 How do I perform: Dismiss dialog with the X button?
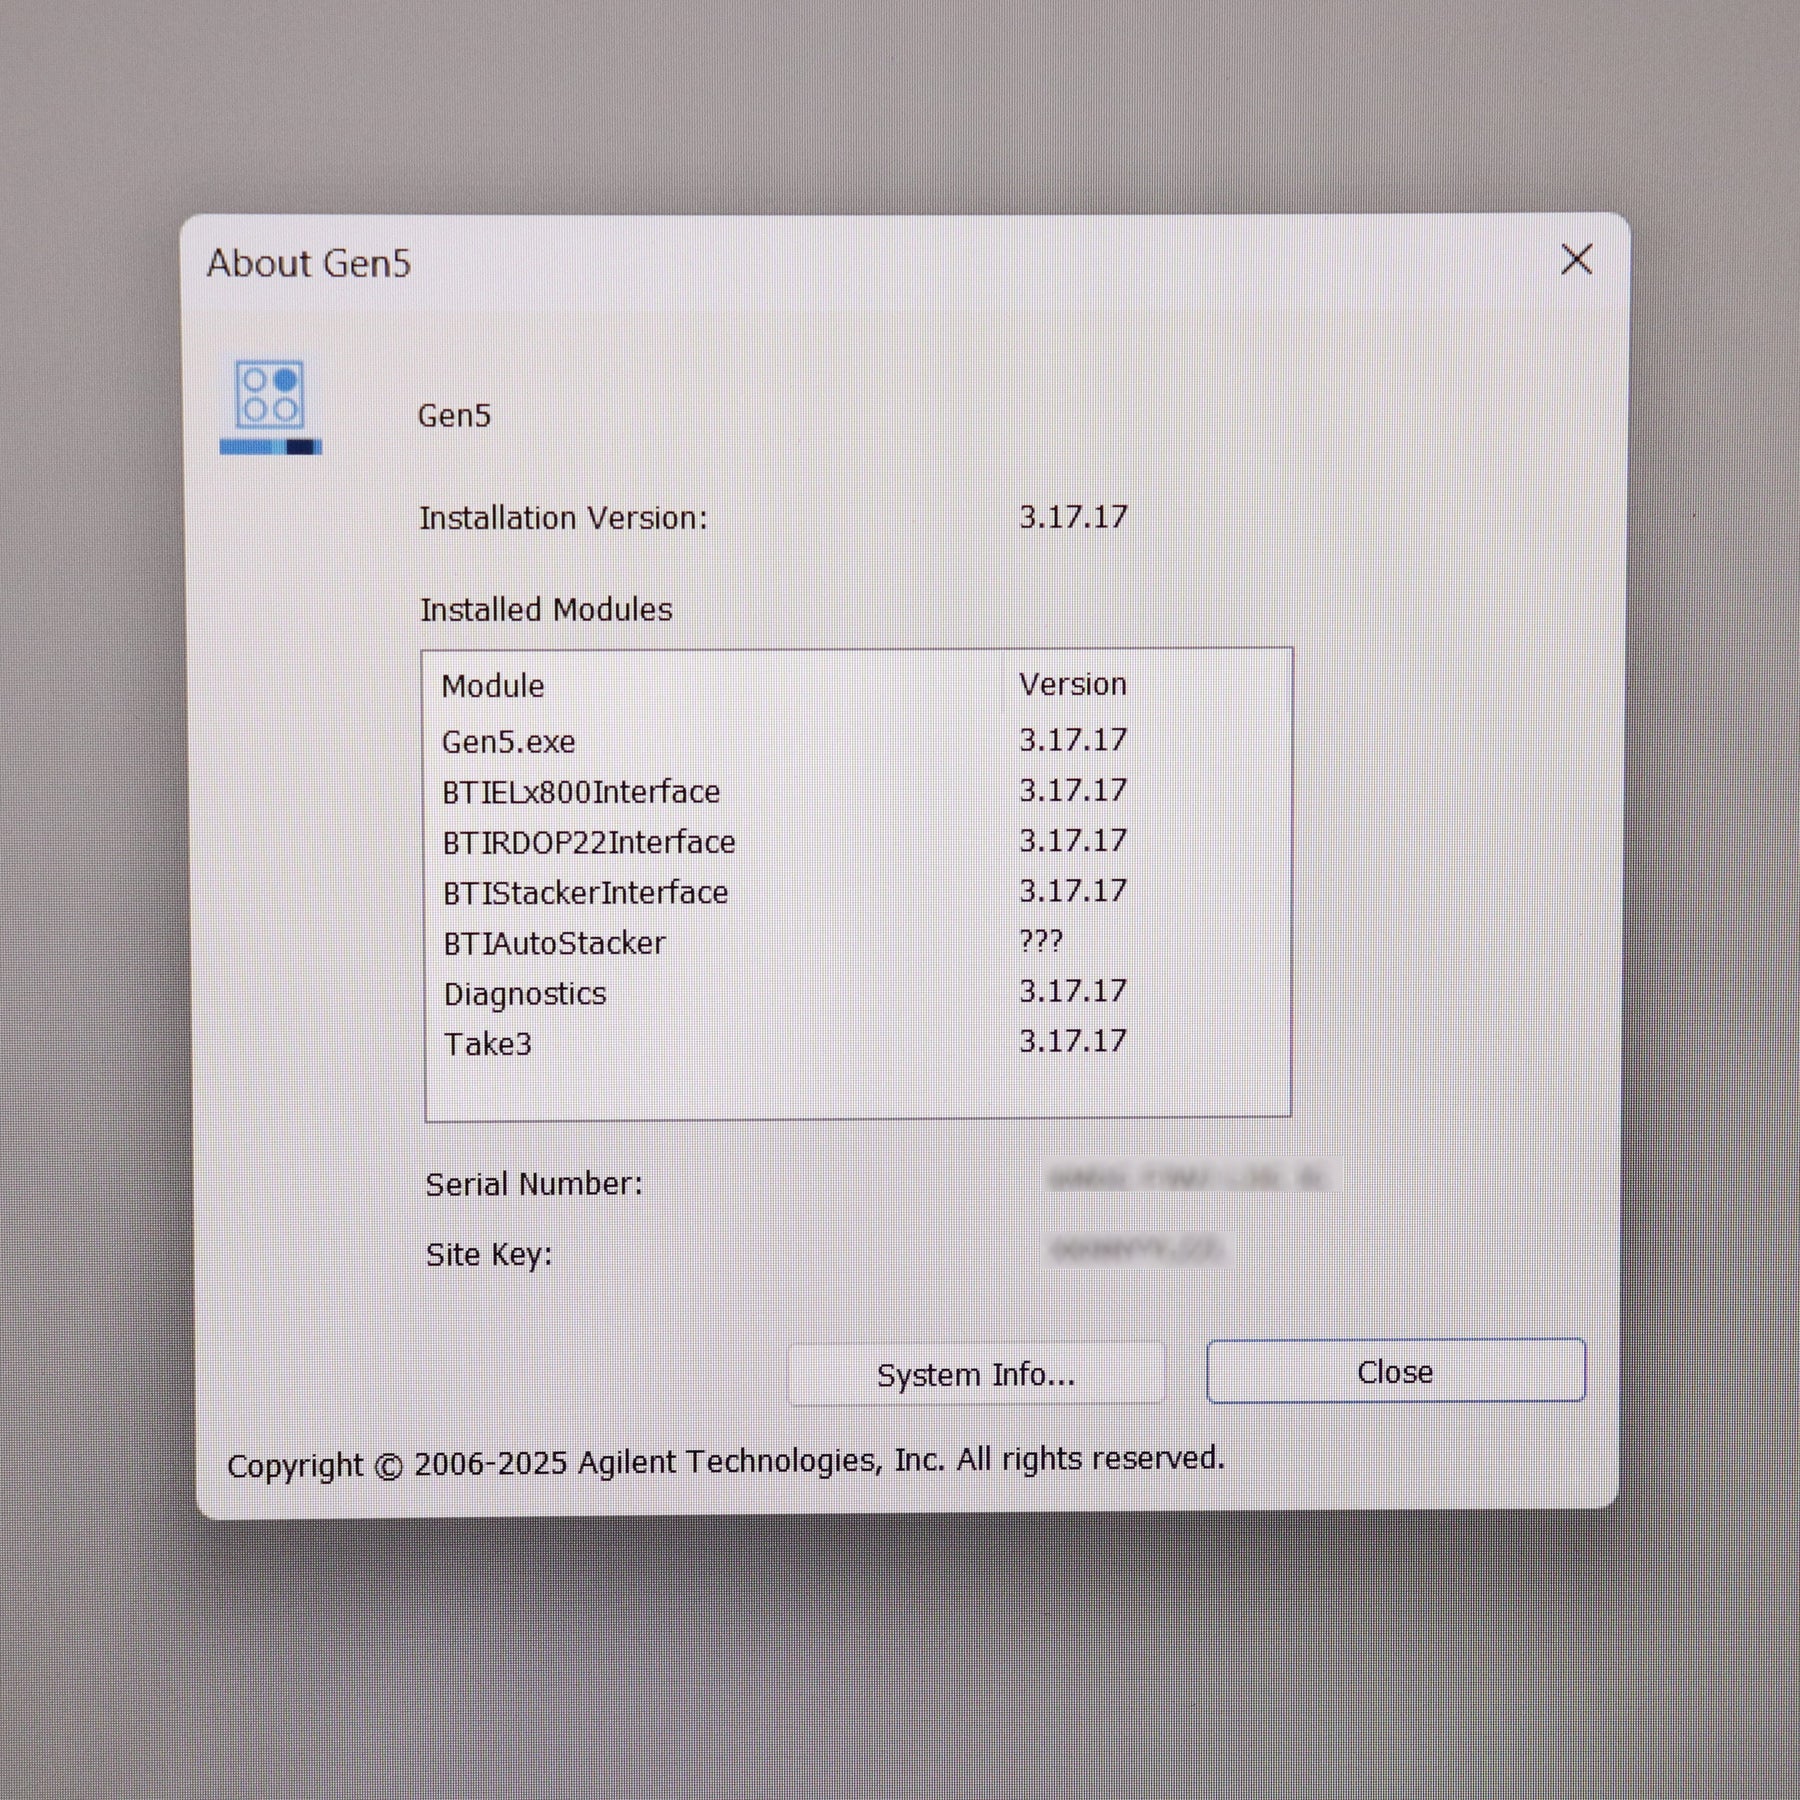(x=1577, y=259)
